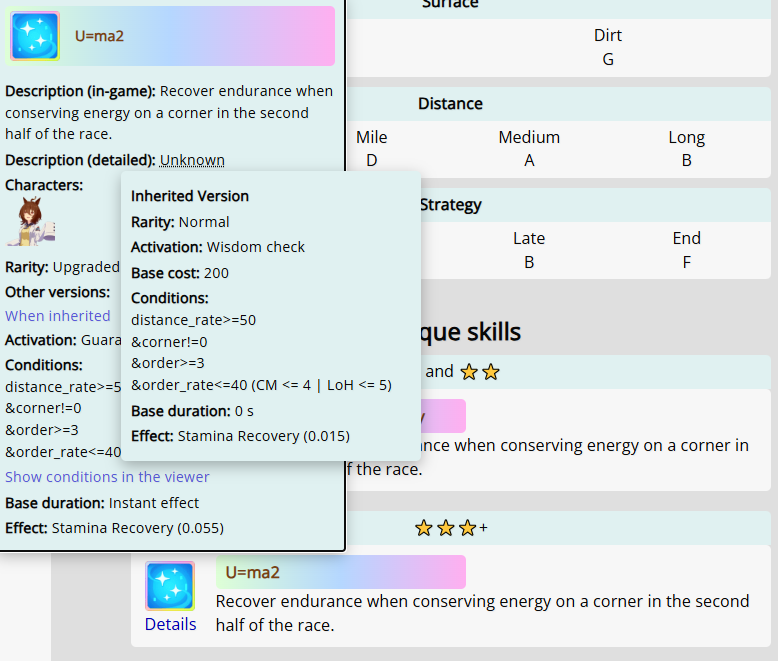
Task: Click the 'Other versions:' label
Action: coord(58,292)
